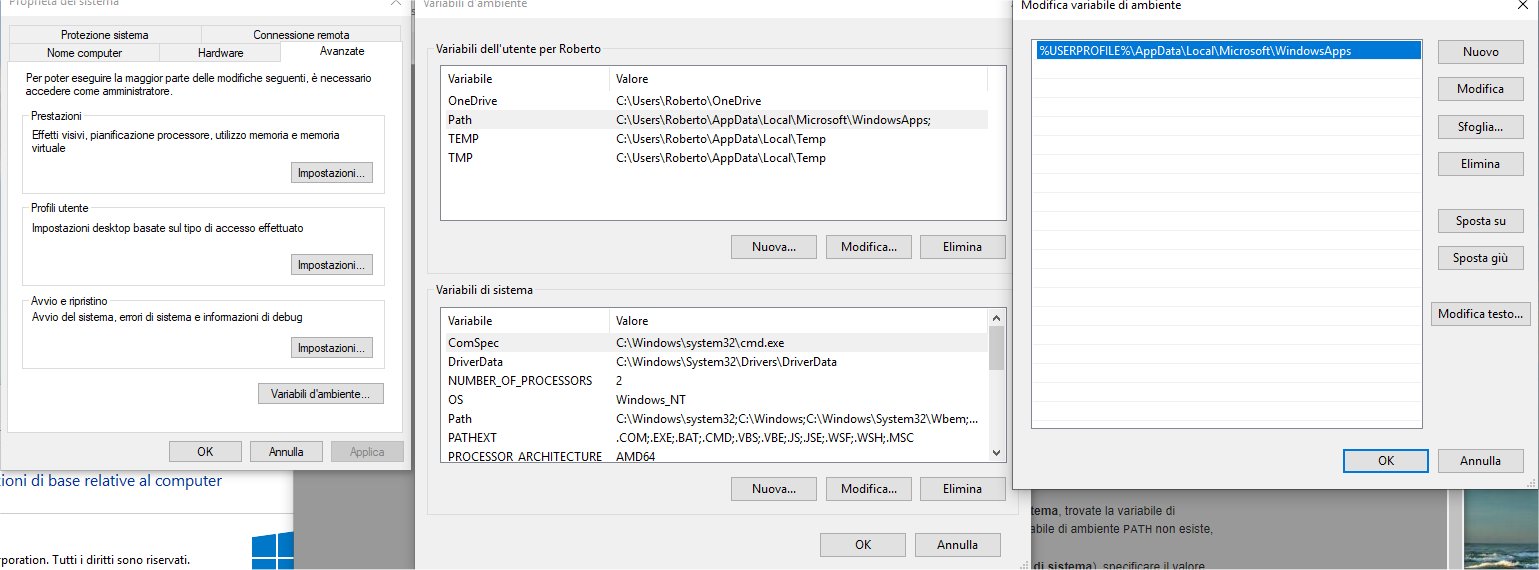Viewport: 1539px width, 570px height.
Task: Open Impostazioni under Profili utente
Action: [332, 265]
